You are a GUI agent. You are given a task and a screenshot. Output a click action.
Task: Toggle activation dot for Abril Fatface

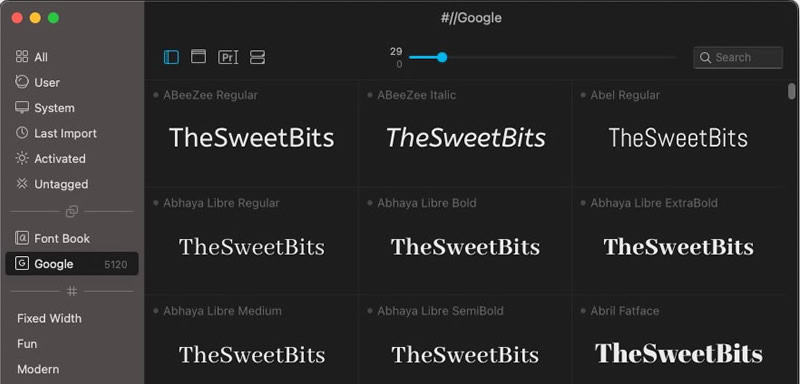click(x=583, y=311)
